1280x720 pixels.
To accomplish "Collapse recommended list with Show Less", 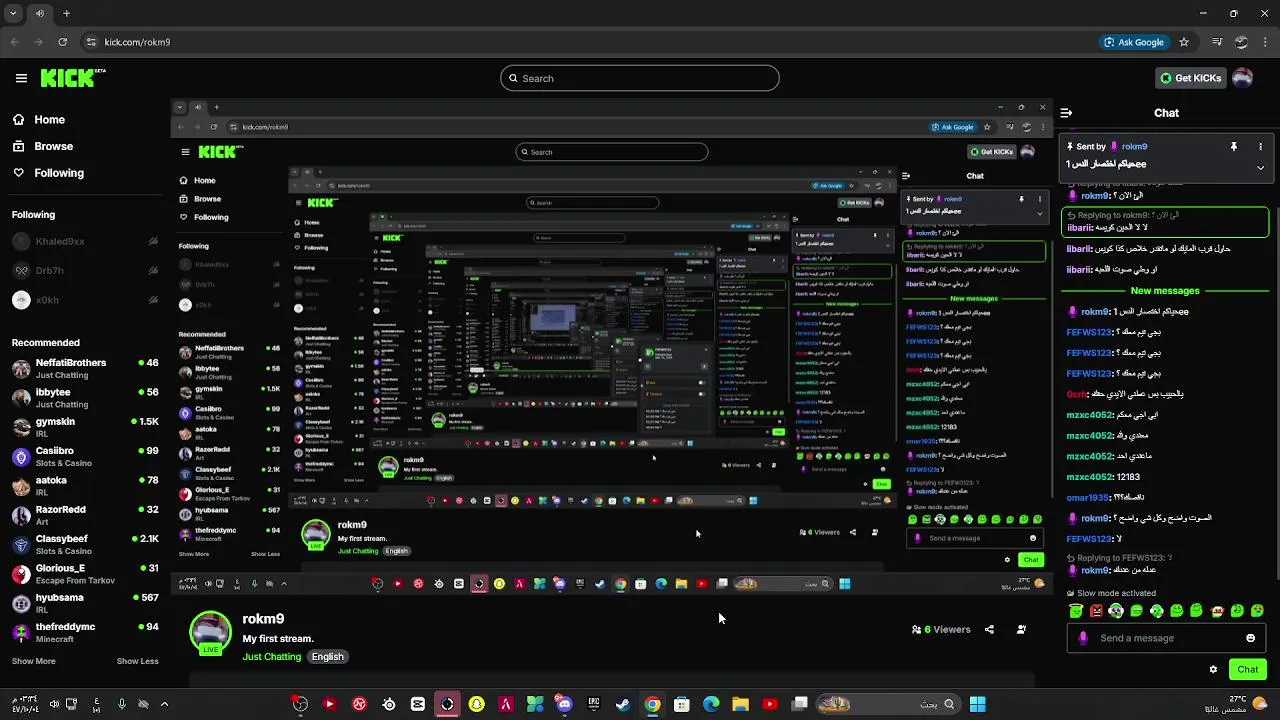I will tap(137, 661).
